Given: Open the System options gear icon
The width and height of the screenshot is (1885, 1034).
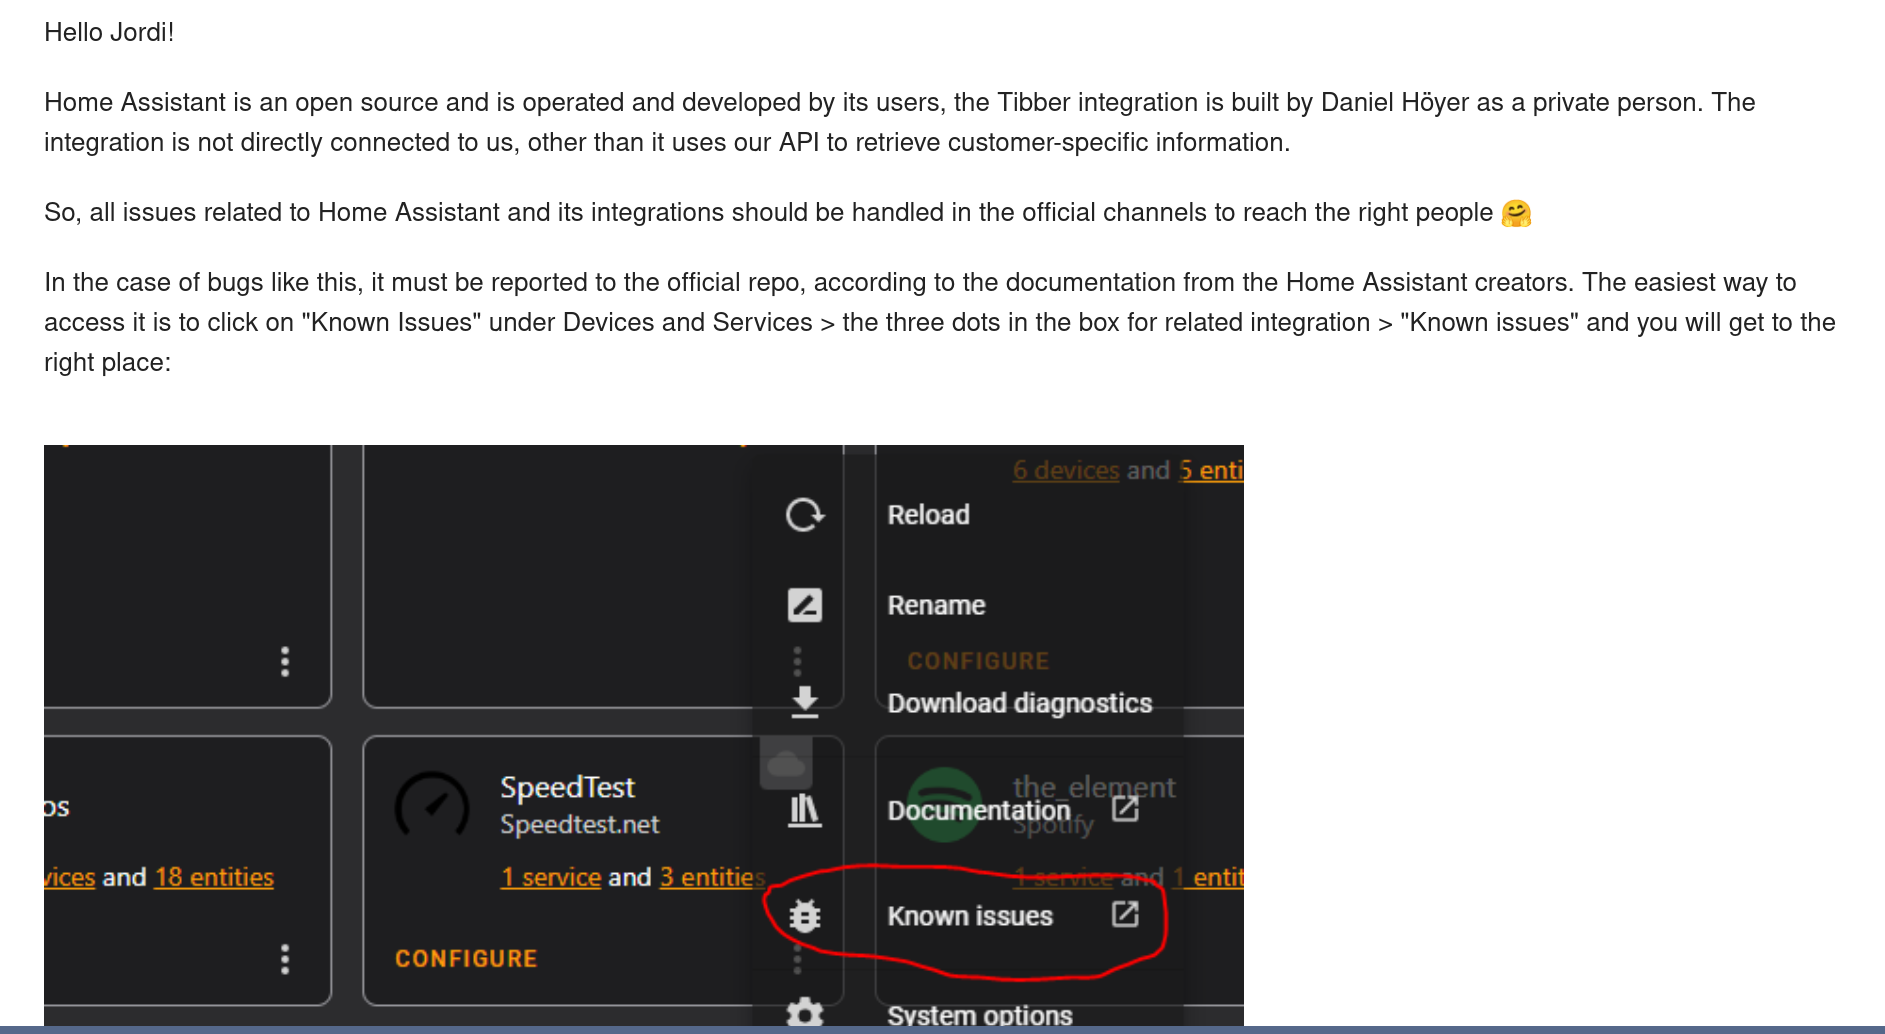Looking at the screenshot, I should pyautogui.click(x=806, y=1013).
